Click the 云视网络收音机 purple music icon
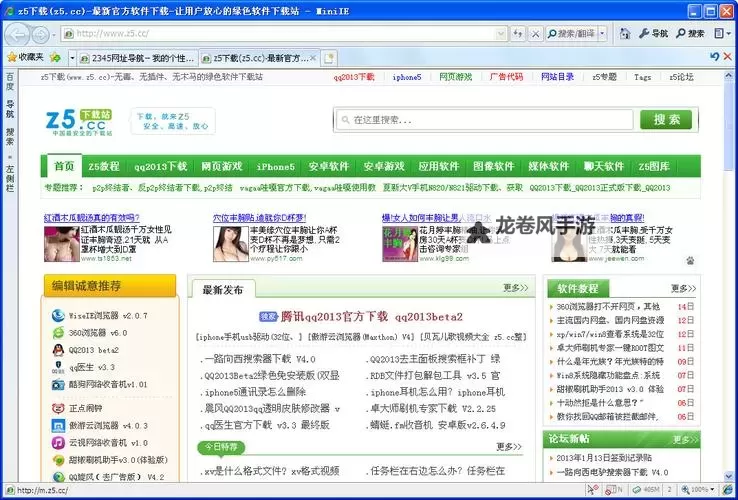The height and width of the screenshot is (500, 738). coord(58,443)
